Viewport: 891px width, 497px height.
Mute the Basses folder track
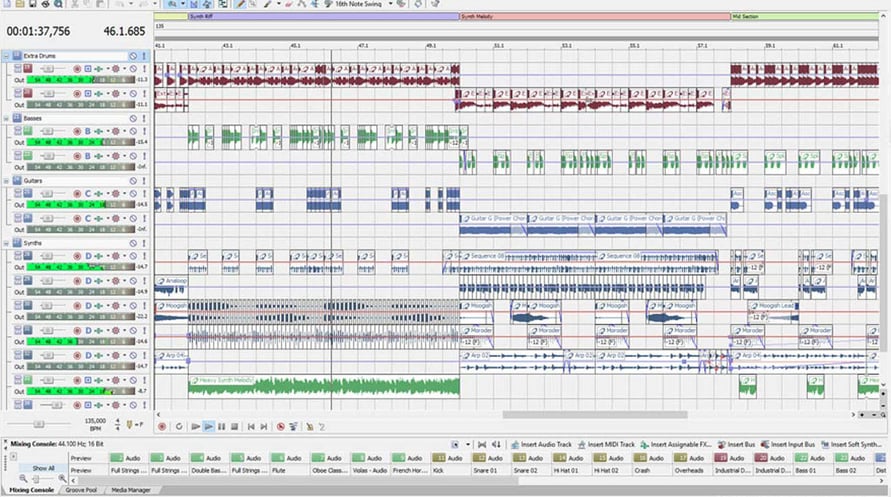coord(133,118)
